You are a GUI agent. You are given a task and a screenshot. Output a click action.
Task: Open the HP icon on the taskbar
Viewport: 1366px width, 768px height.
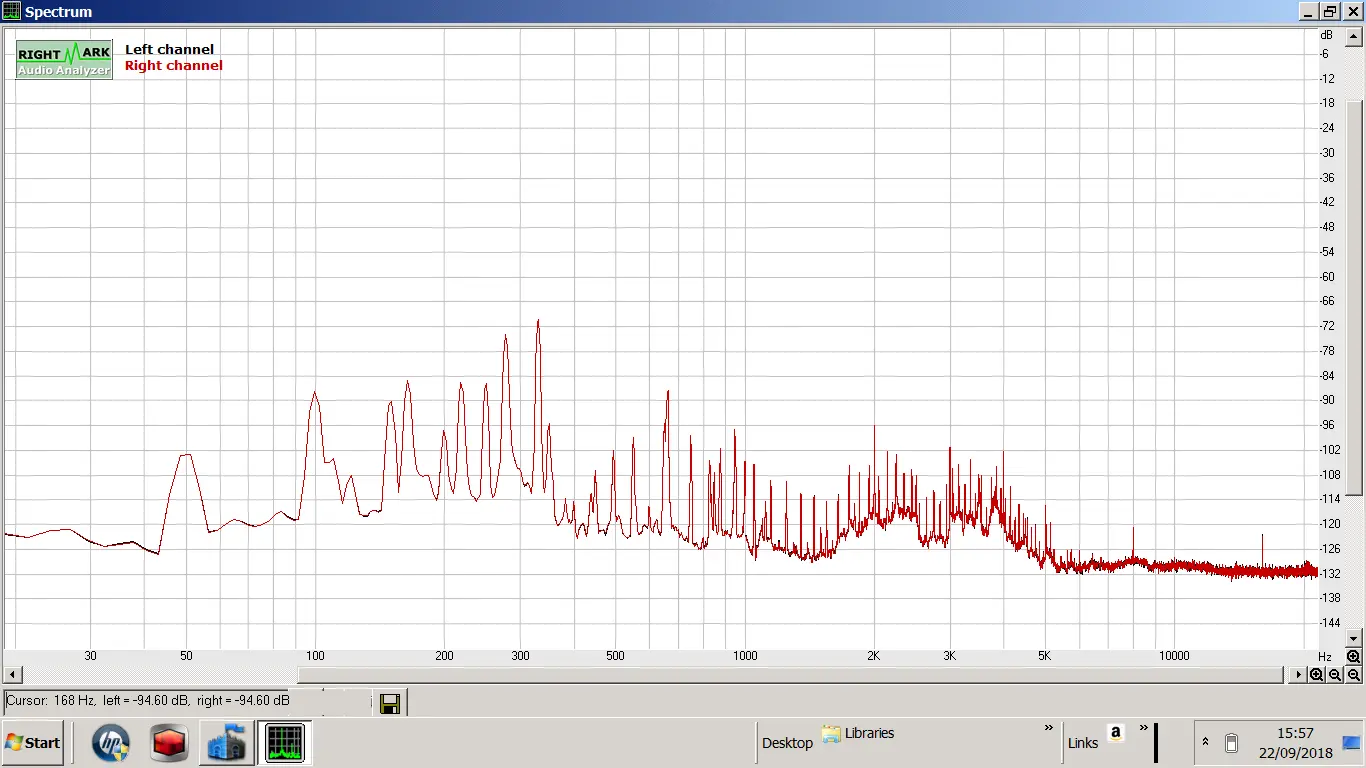click(x=110, y=743)
